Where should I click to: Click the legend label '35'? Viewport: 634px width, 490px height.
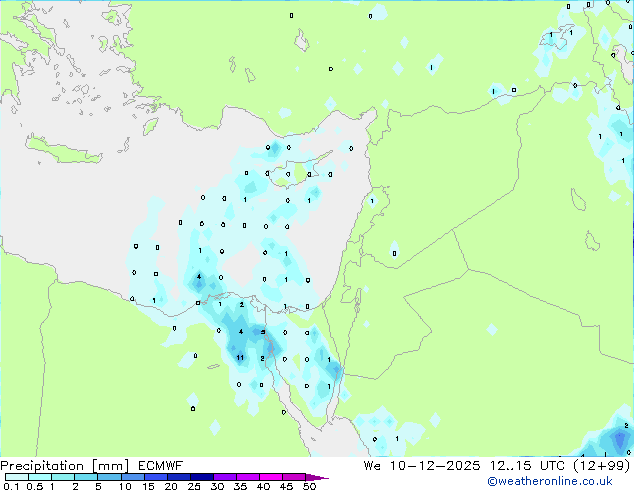point(240,486)
